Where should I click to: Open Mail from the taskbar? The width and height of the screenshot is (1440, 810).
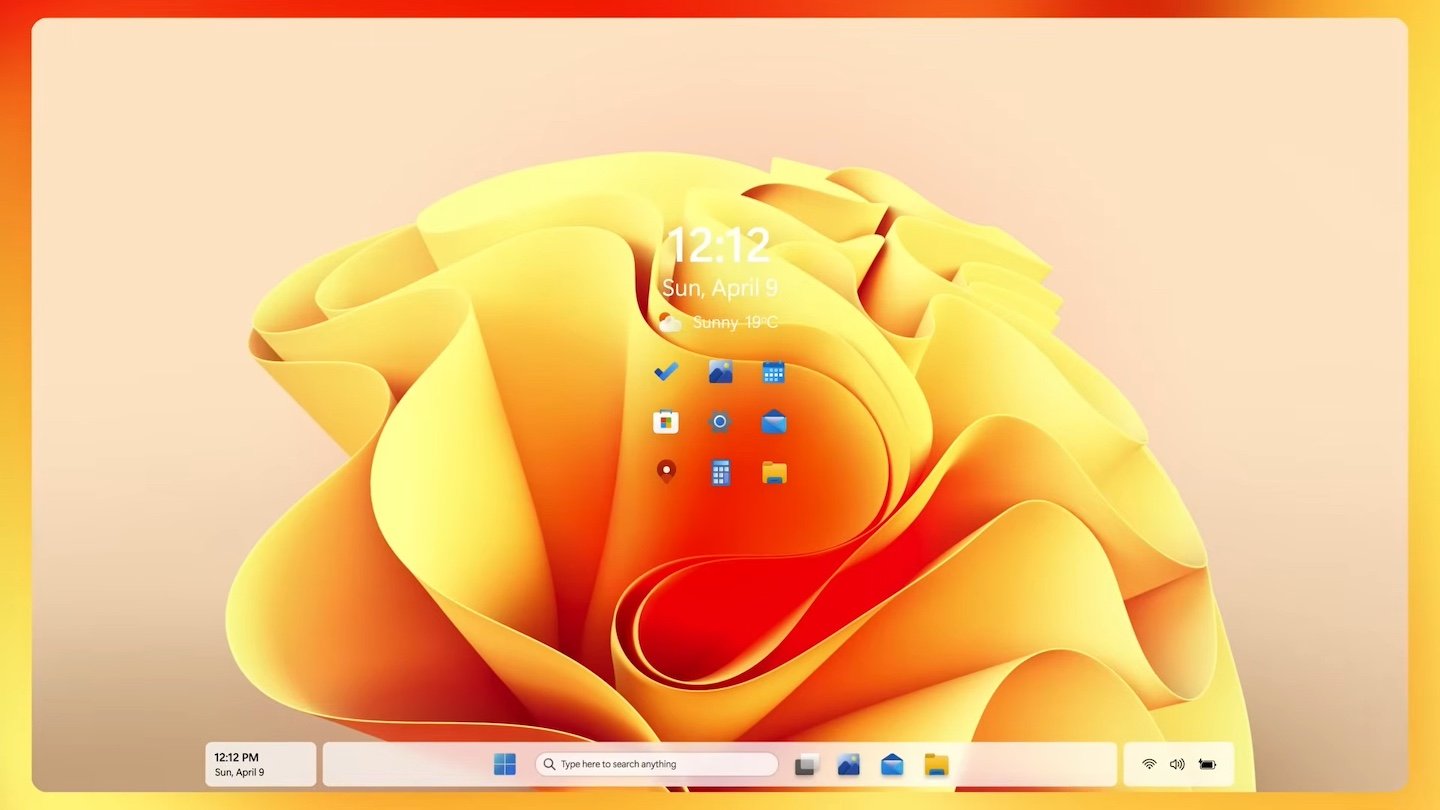892,765
